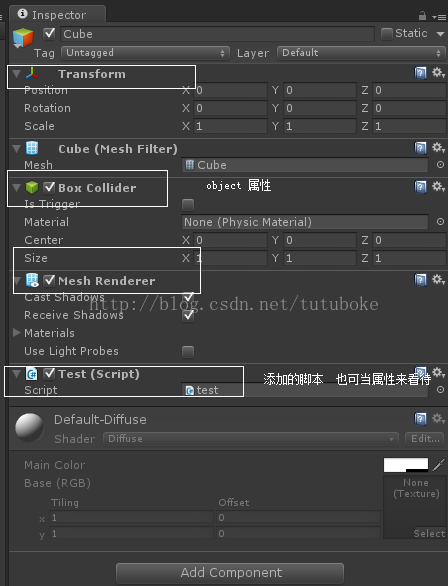Screen dimensions: 448x586
Task: Enable the Static checkbox
Action: 386,34
